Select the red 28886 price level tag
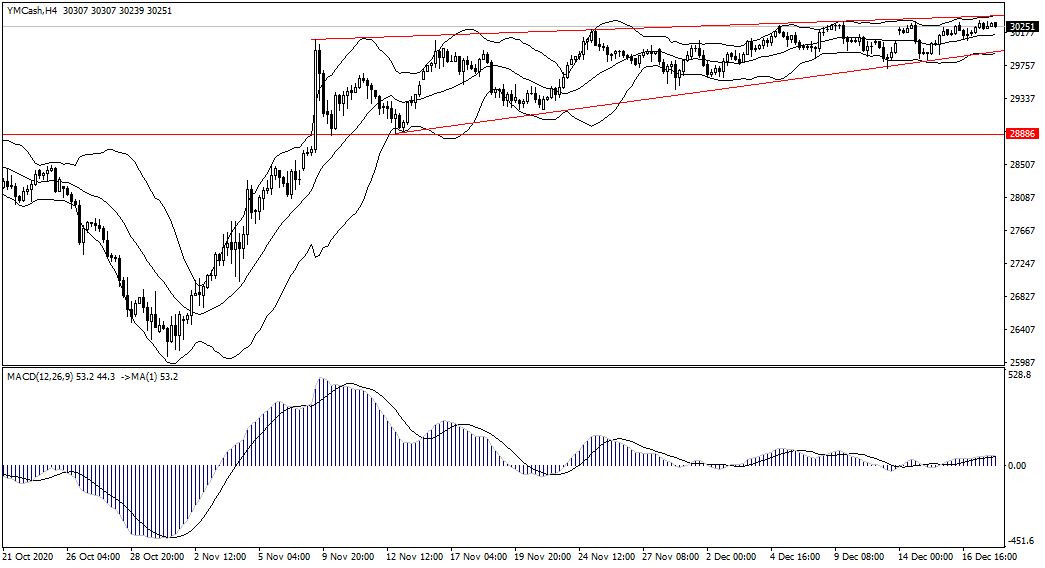 (x=1021, y=133)
